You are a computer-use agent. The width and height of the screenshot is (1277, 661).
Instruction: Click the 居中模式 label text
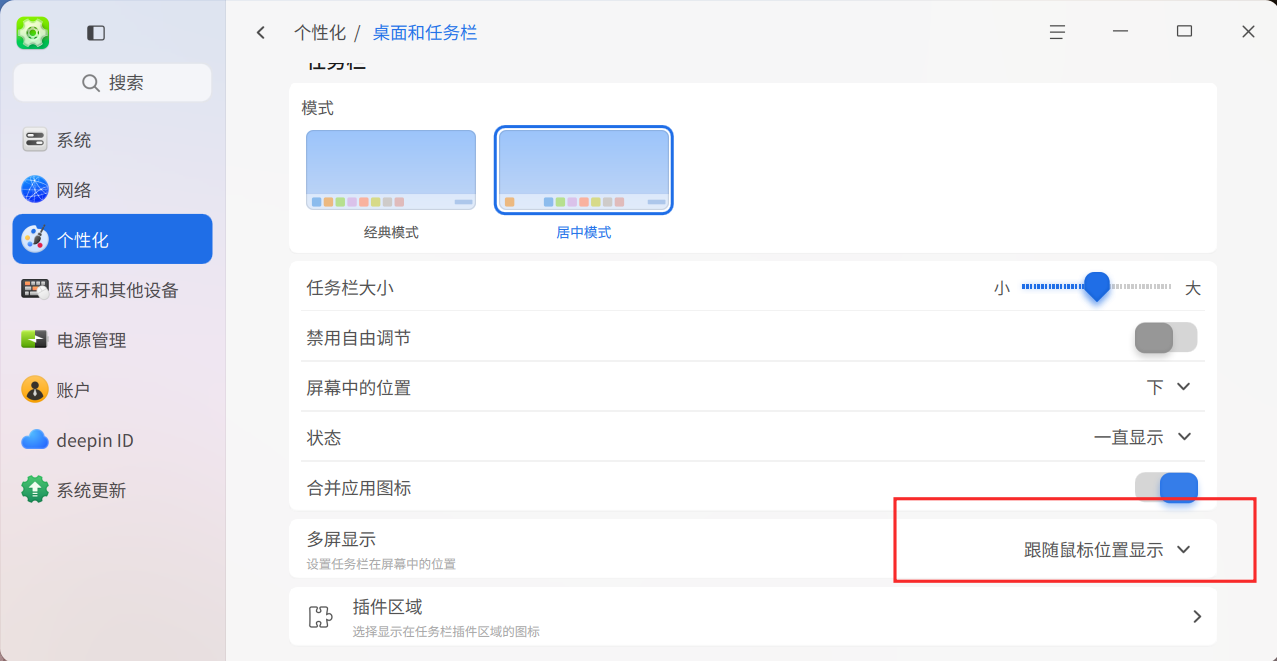click(584, 233)
